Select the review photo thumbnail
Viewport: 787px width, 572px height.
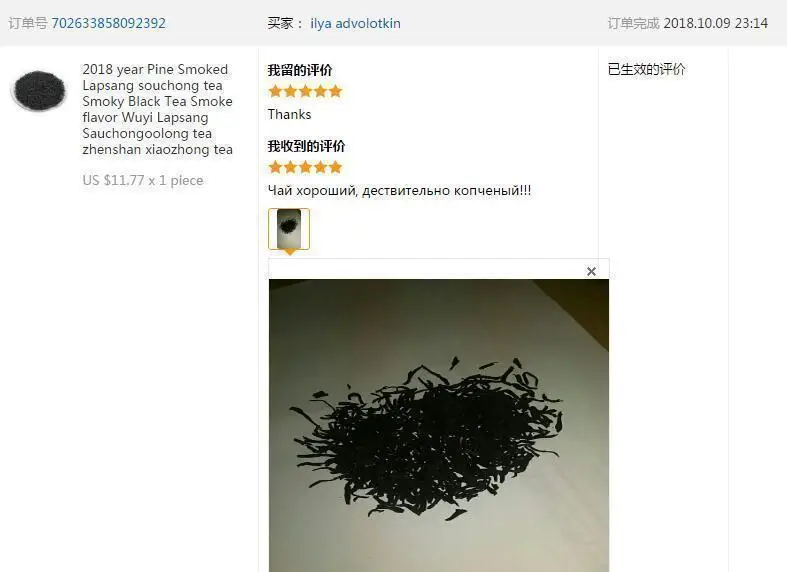tap(289, 229)
